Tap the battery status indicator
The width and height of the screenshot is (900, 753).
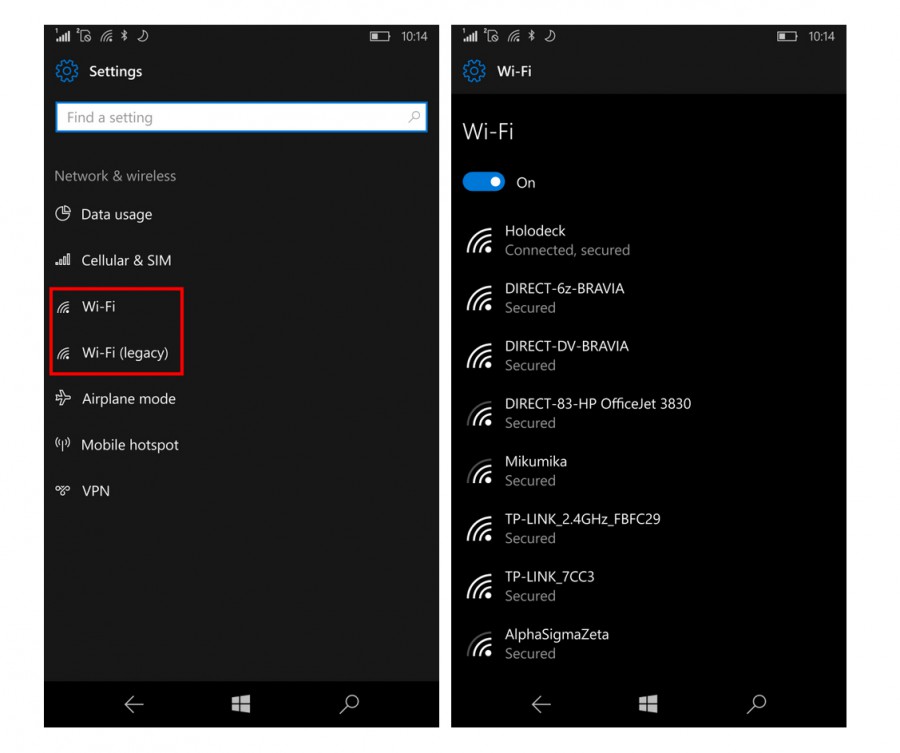click(x=380, y=36)
